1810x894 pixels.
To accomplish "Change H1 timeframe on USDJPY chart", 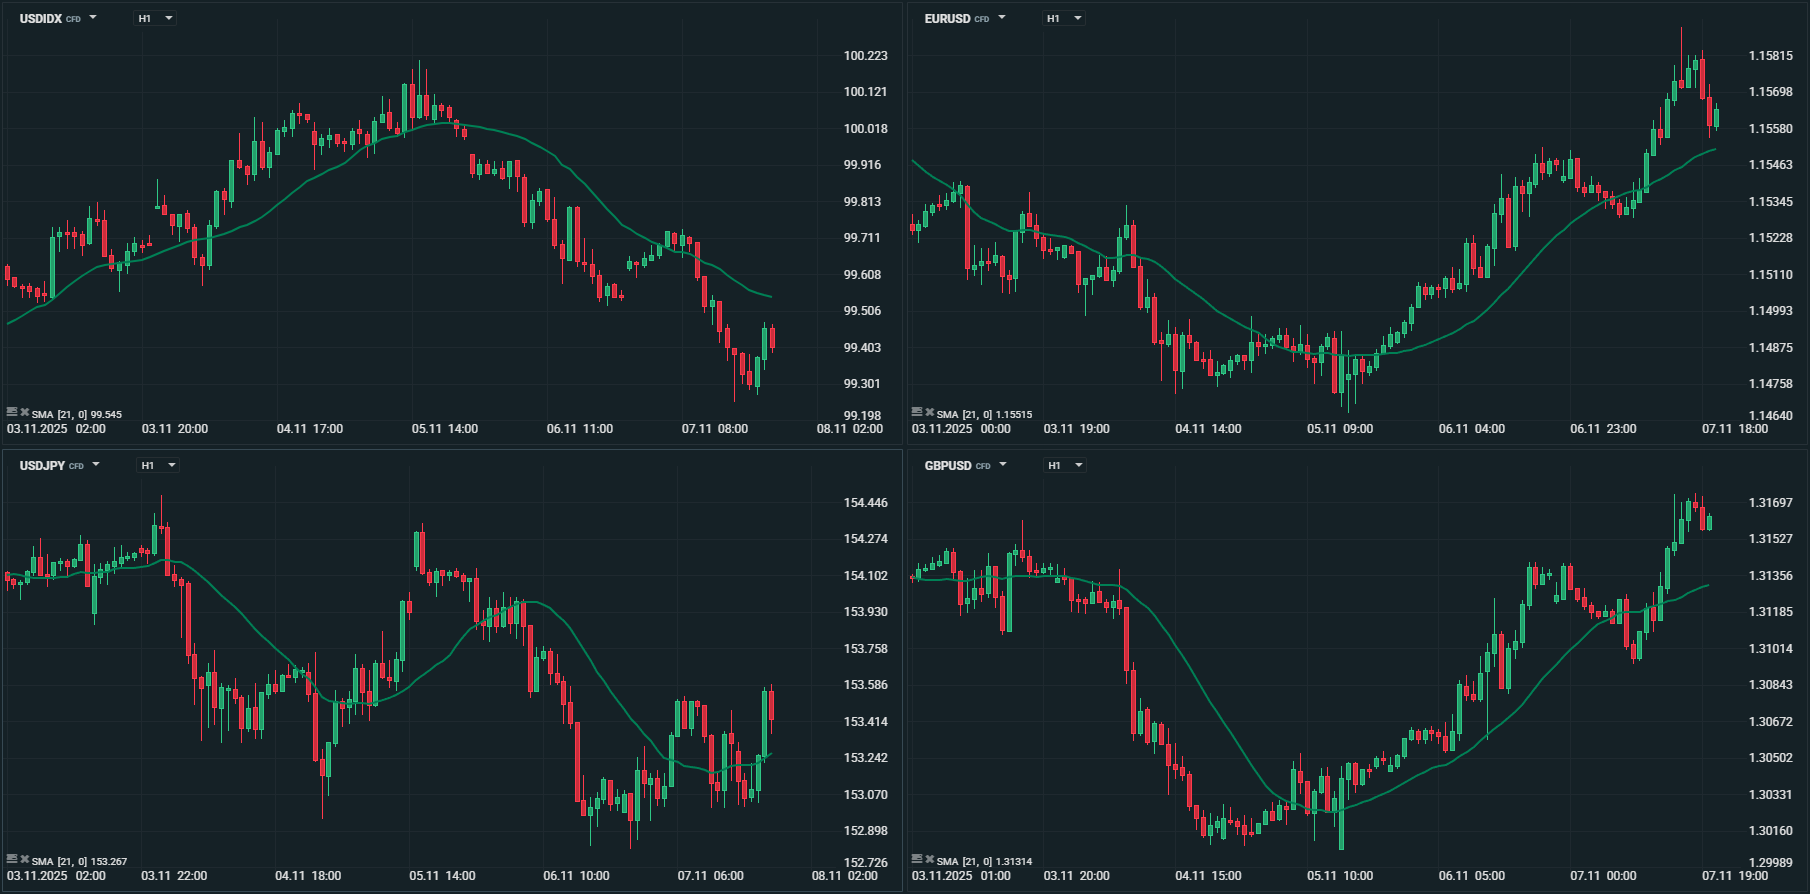I will (158, 465).
